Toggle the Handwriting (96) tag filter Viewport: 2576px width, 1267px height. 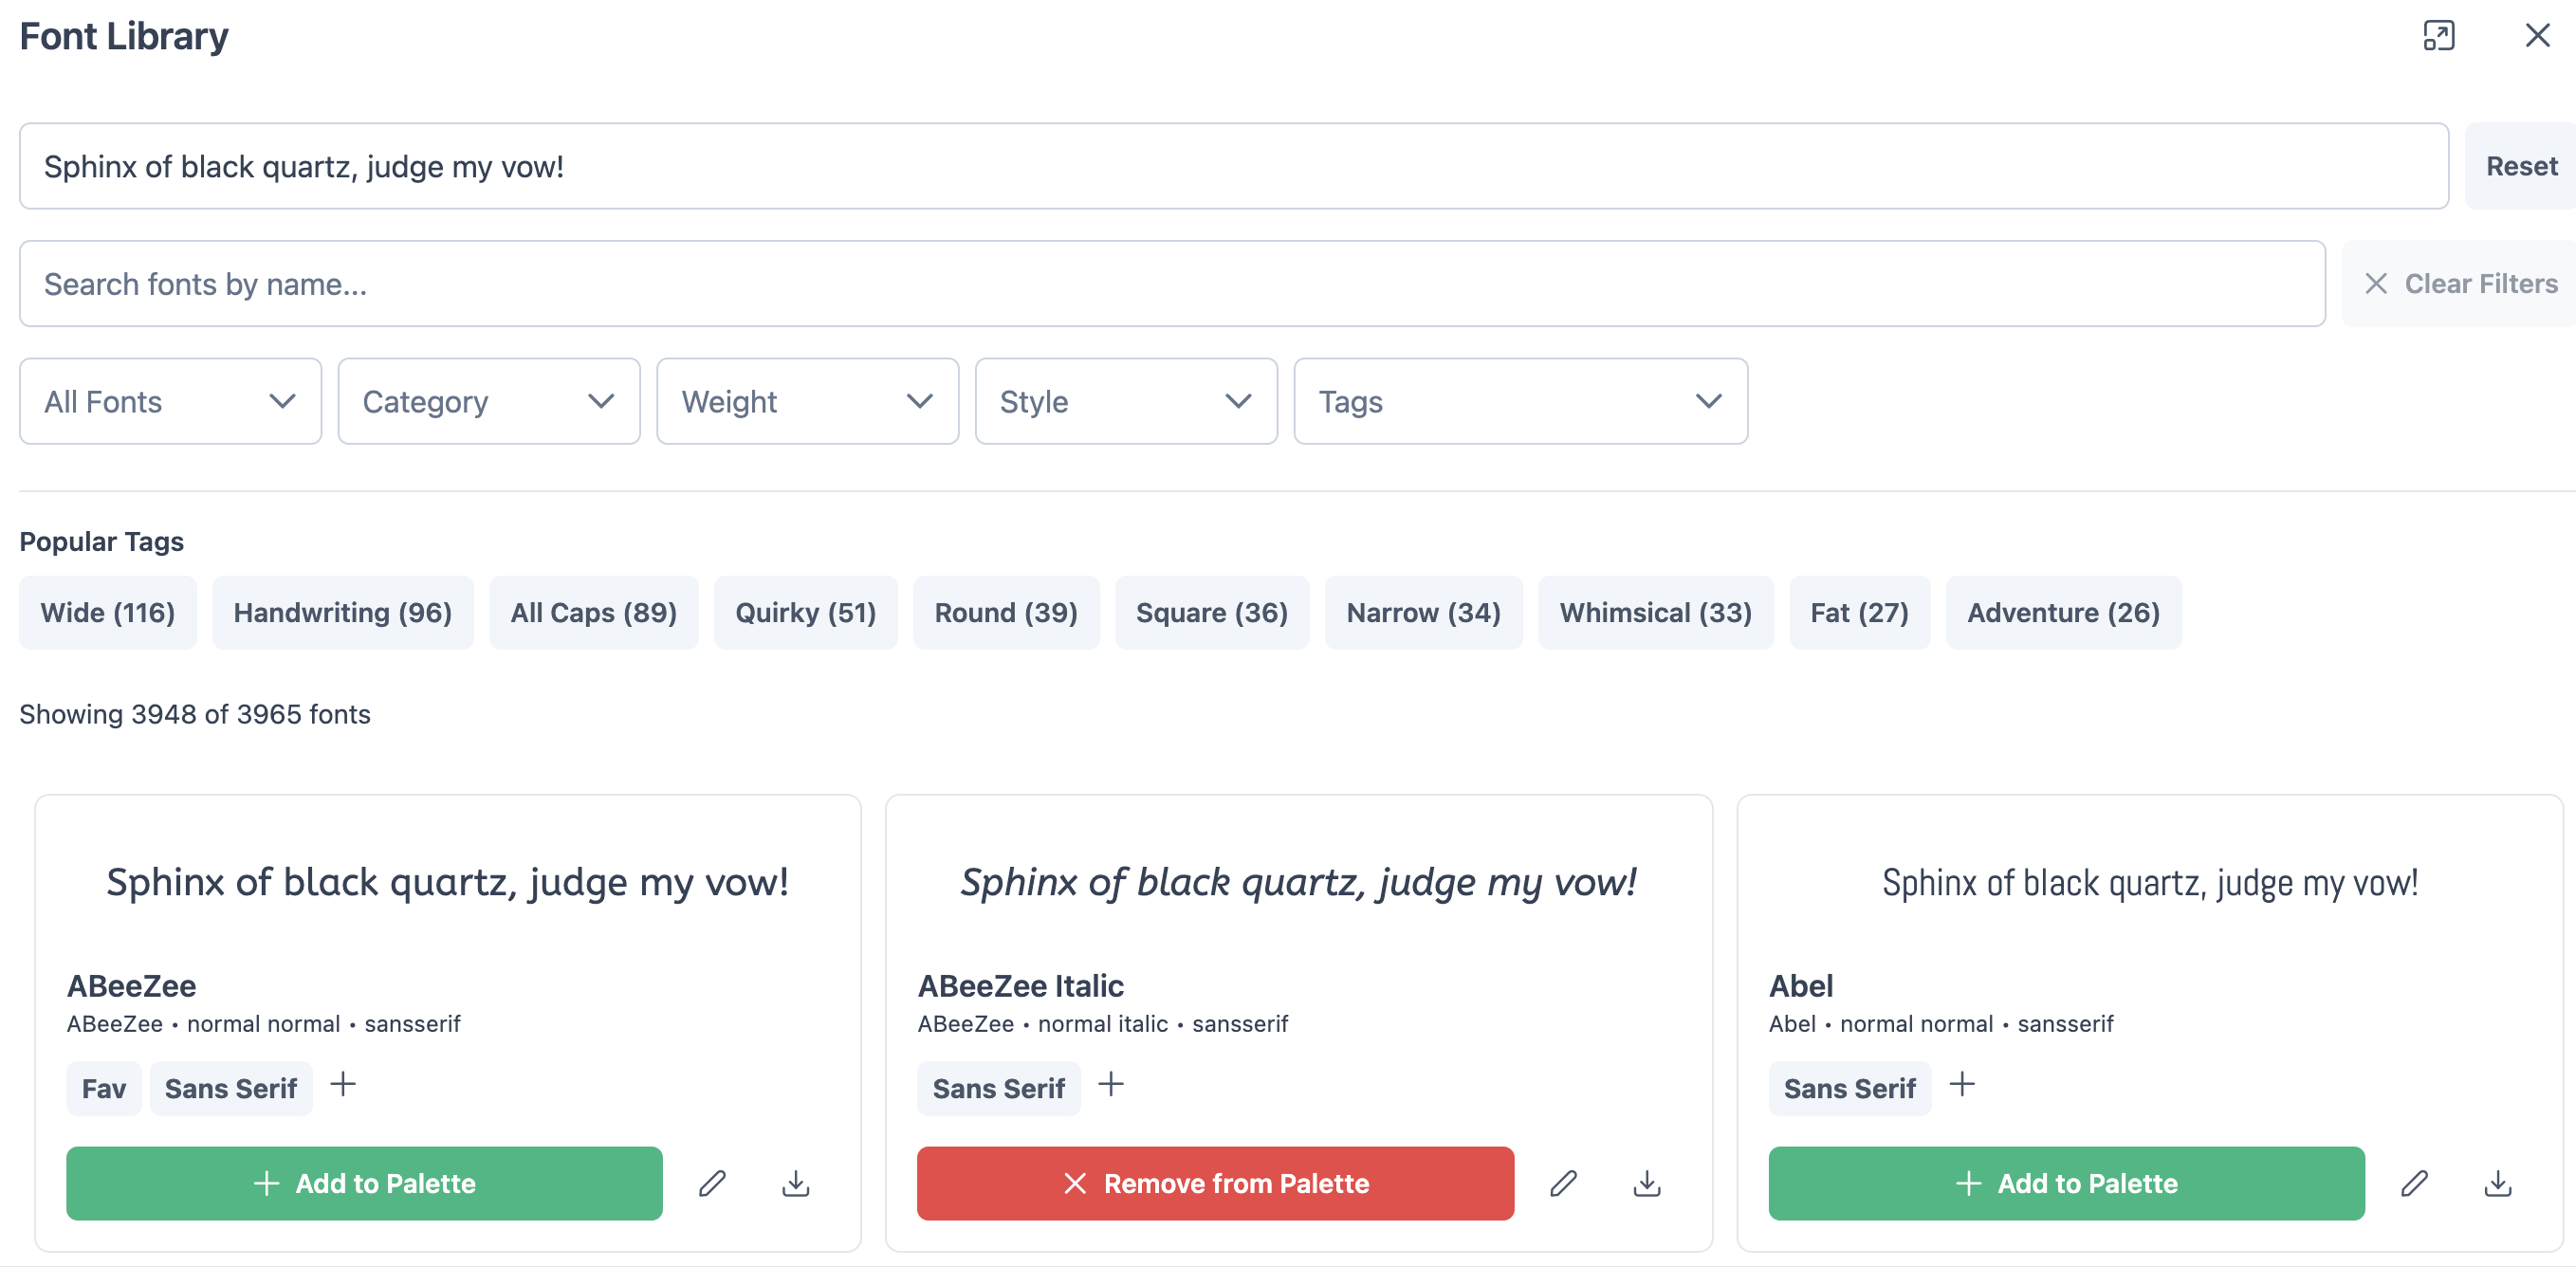point(342,612)
